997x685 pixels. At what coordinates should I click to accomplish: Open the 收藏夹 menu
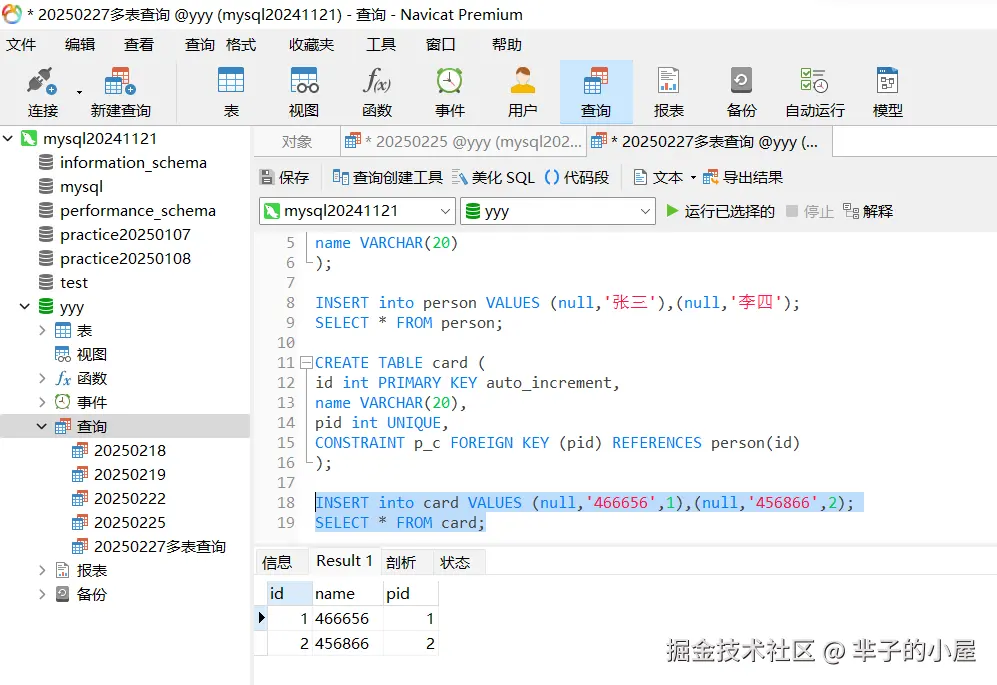[x=312, y=45]
